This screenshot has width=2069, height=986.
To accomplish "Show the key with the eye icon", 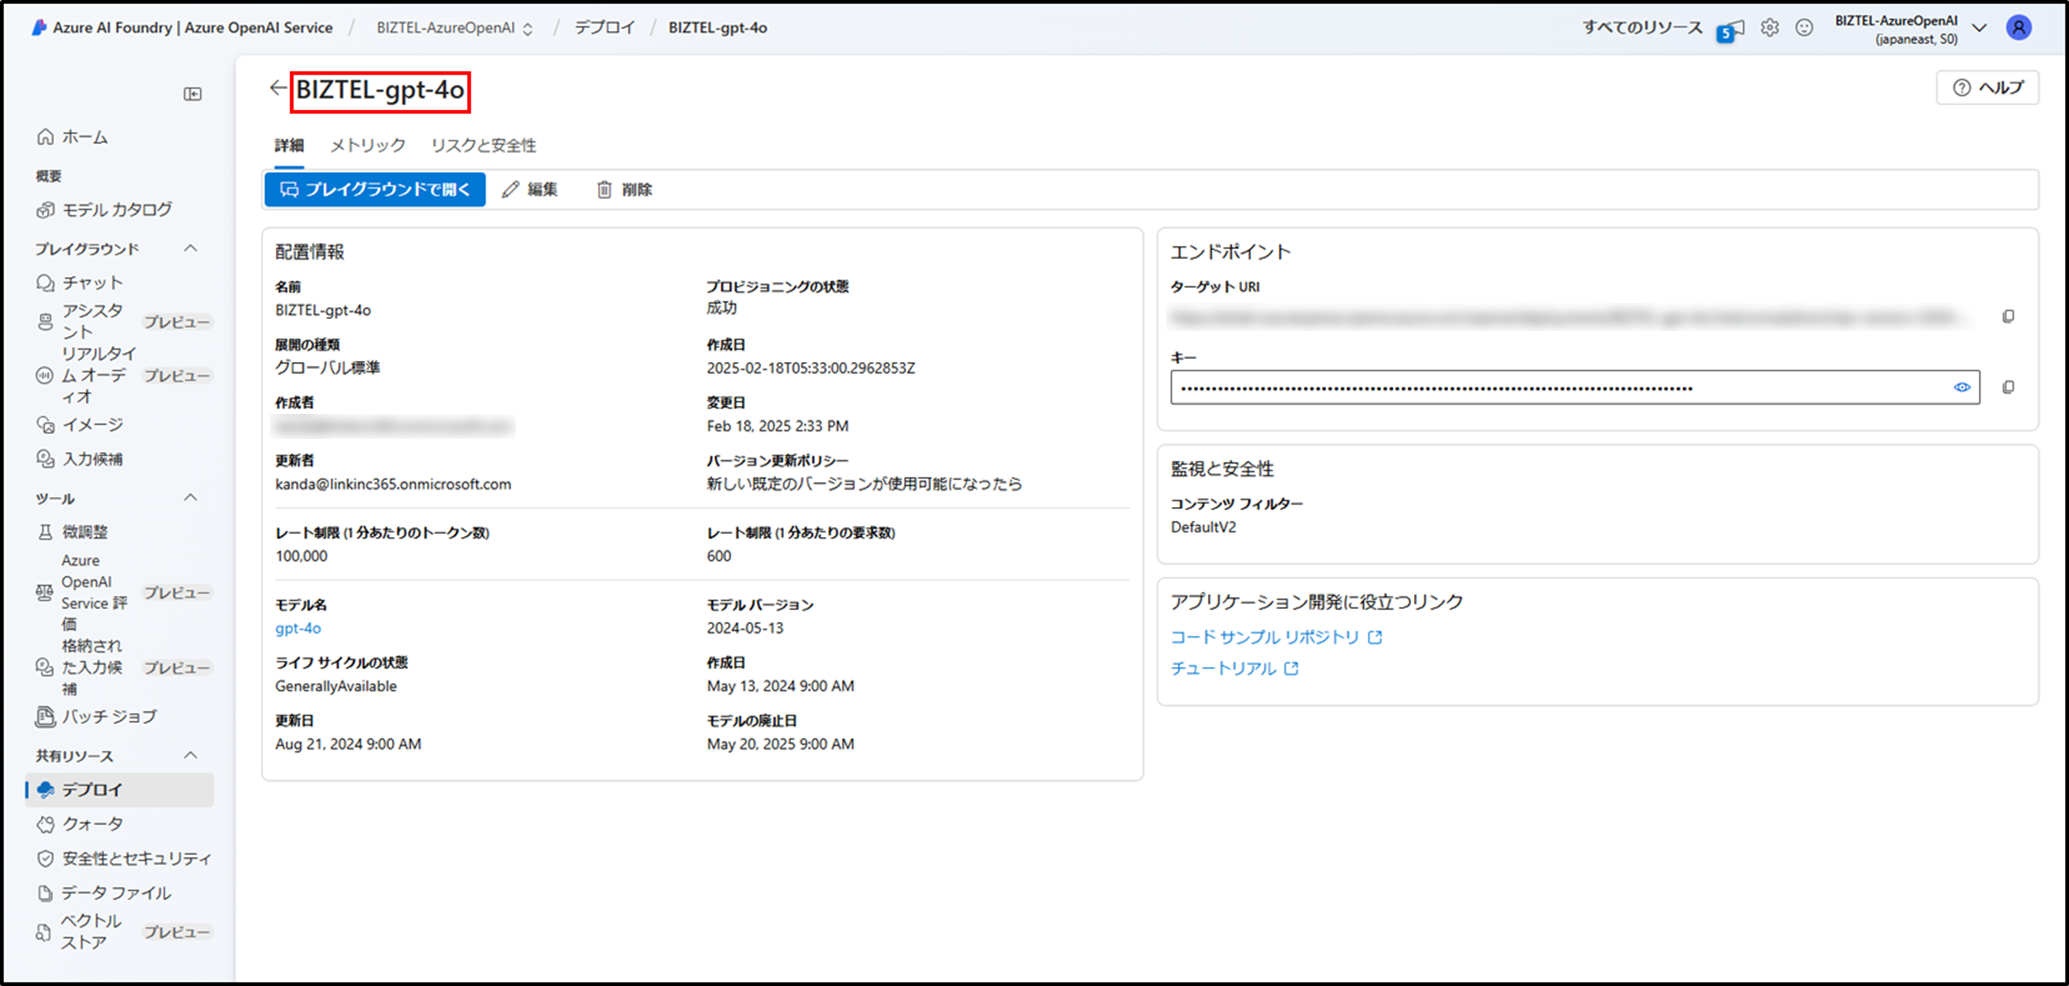I will [x=1962, y=388].
